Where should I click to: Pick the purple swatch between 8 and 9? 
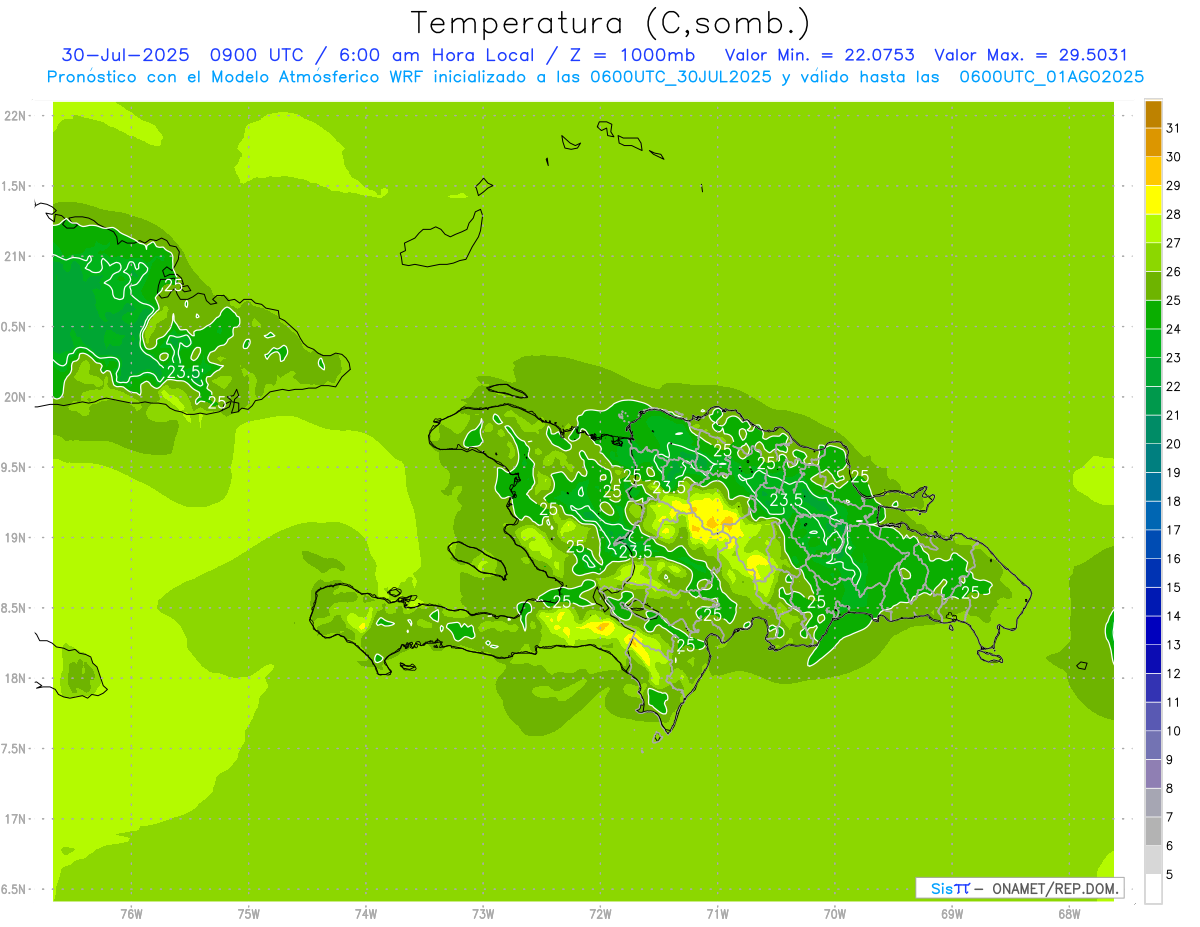point(1153,774)
